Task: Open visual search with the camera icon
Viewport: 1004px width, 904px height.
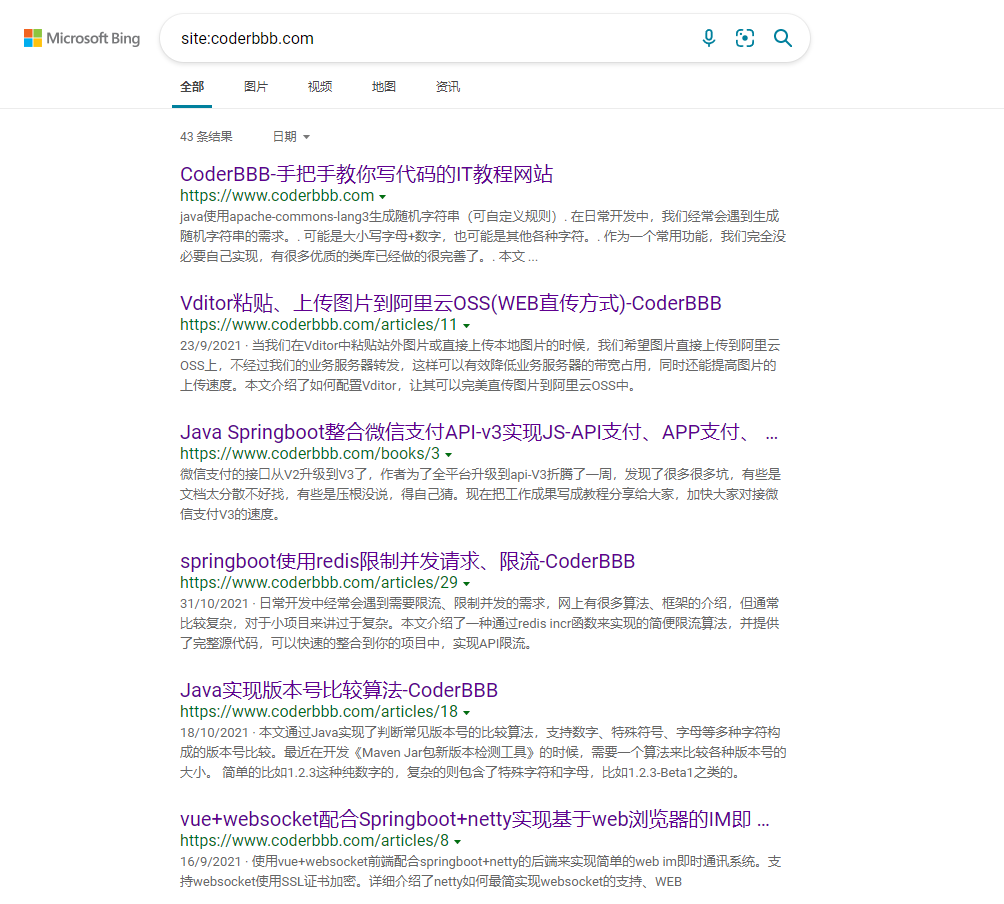Action: coord(745,37)
